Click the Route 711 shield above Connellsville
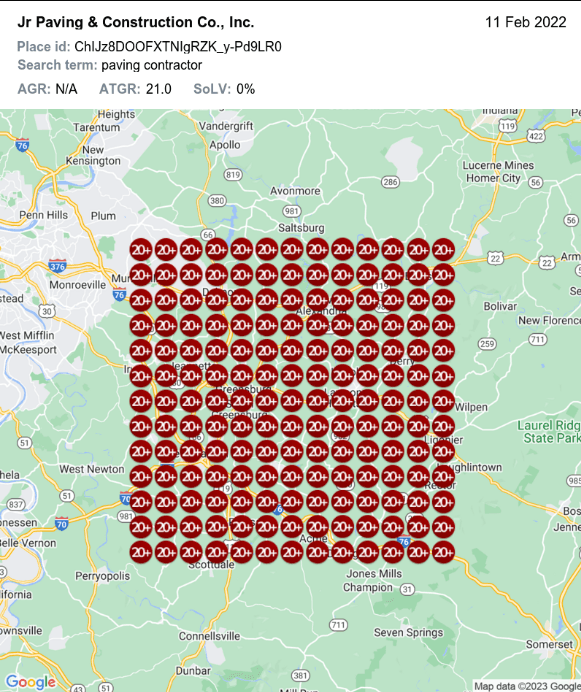Image resolution: width=581 pixels, height=692 pixels. [x=338, y=624]
